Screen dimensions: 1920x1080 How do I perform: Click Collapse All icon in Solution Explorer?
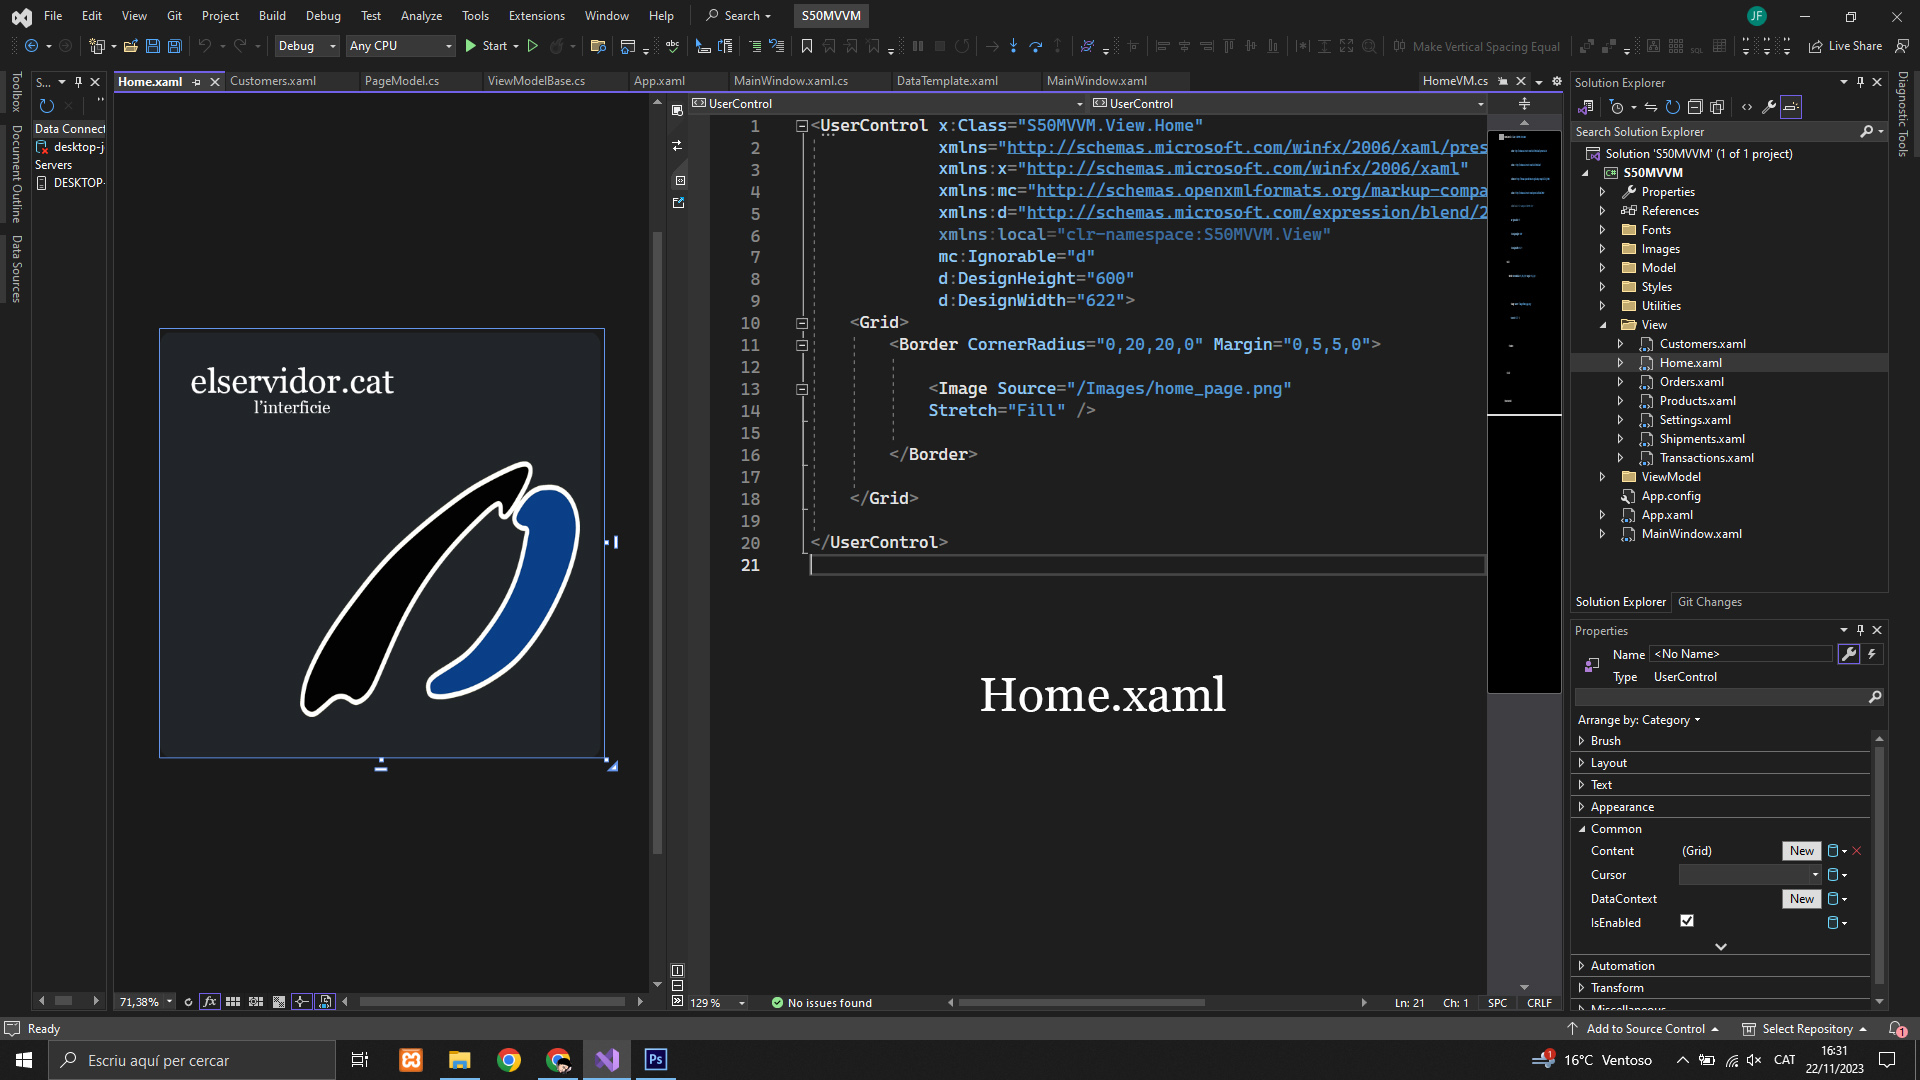[x=1695, y=107]
